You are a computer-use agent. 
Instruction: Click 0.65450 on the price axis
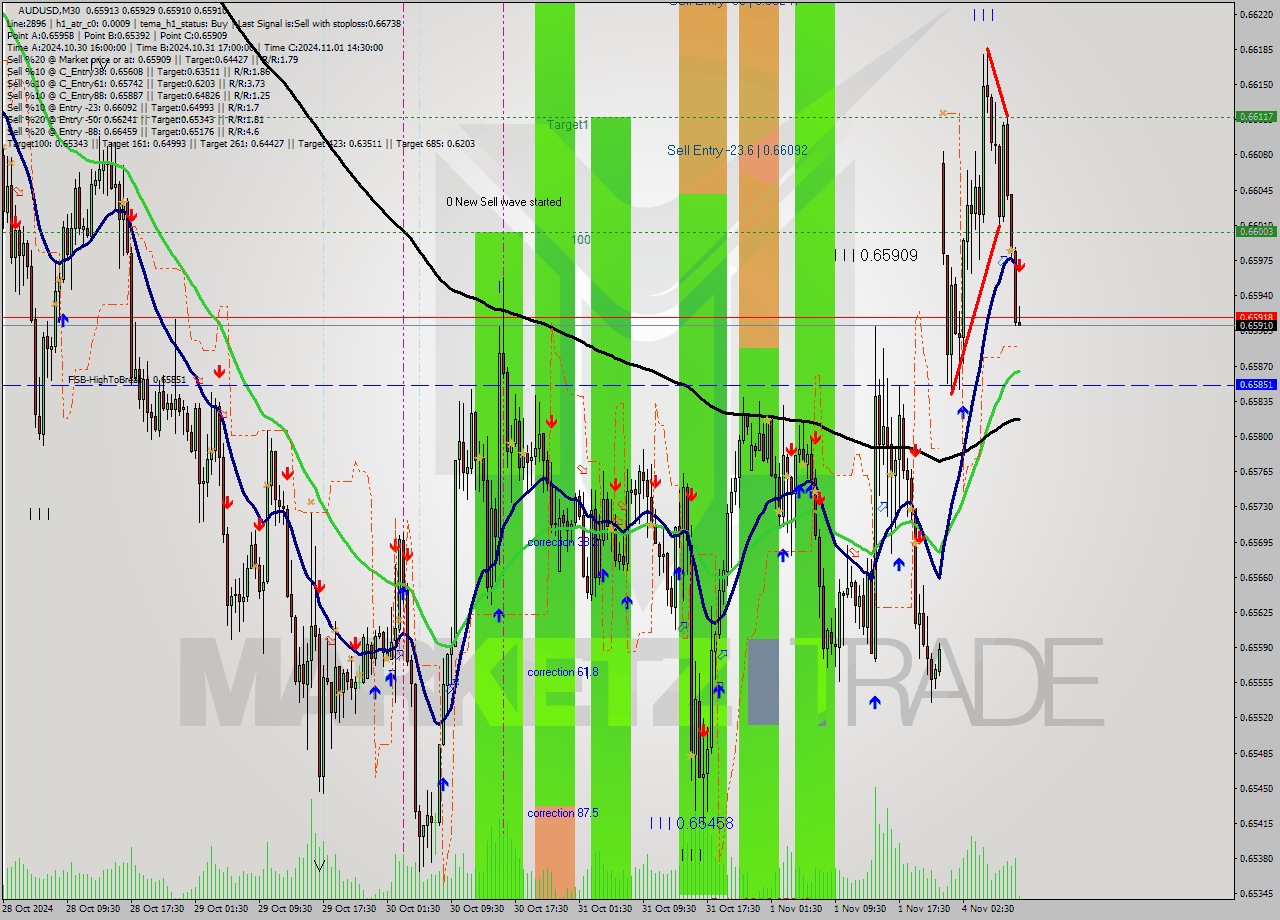pyautogui.click(x=1256, y=788)
